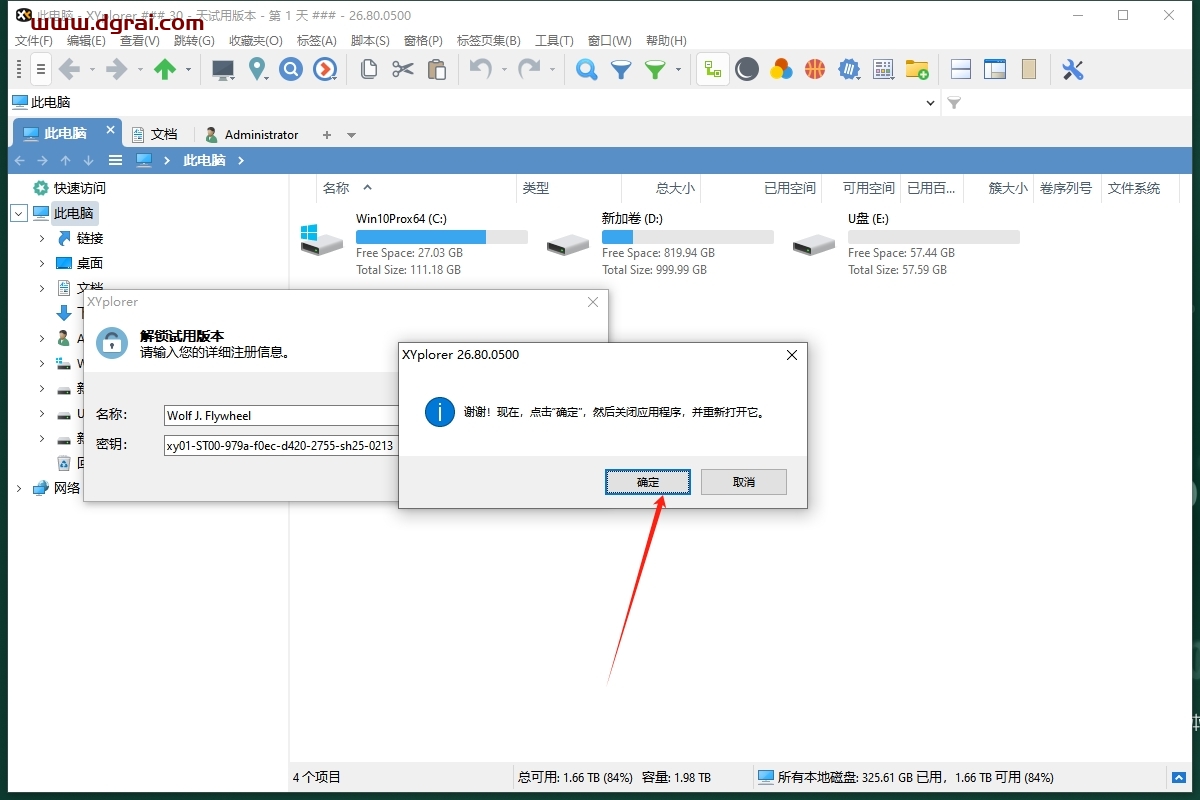Click the Copy toolbar icon
The width and height of the screenshot is (1200, 800).
click(x=369, y=69)
